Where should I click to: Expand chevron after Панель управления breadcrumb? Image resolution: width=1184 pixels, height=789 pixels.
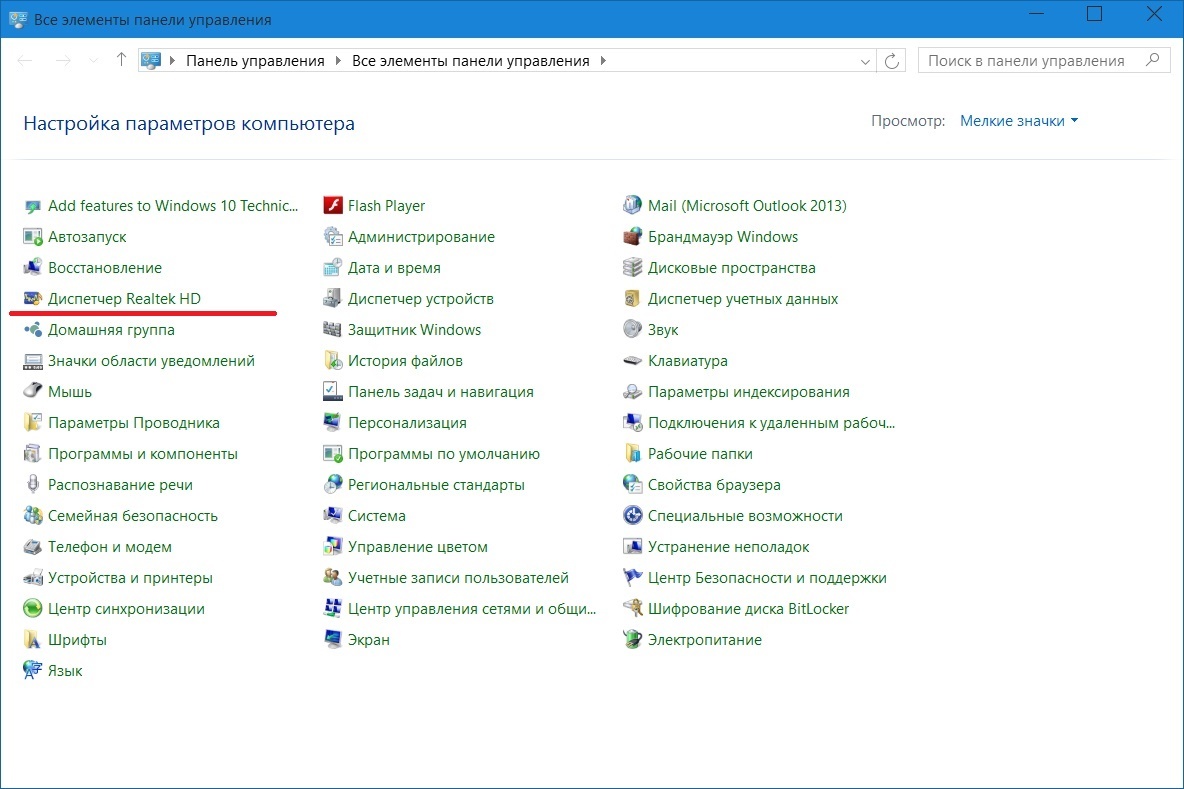339,61
